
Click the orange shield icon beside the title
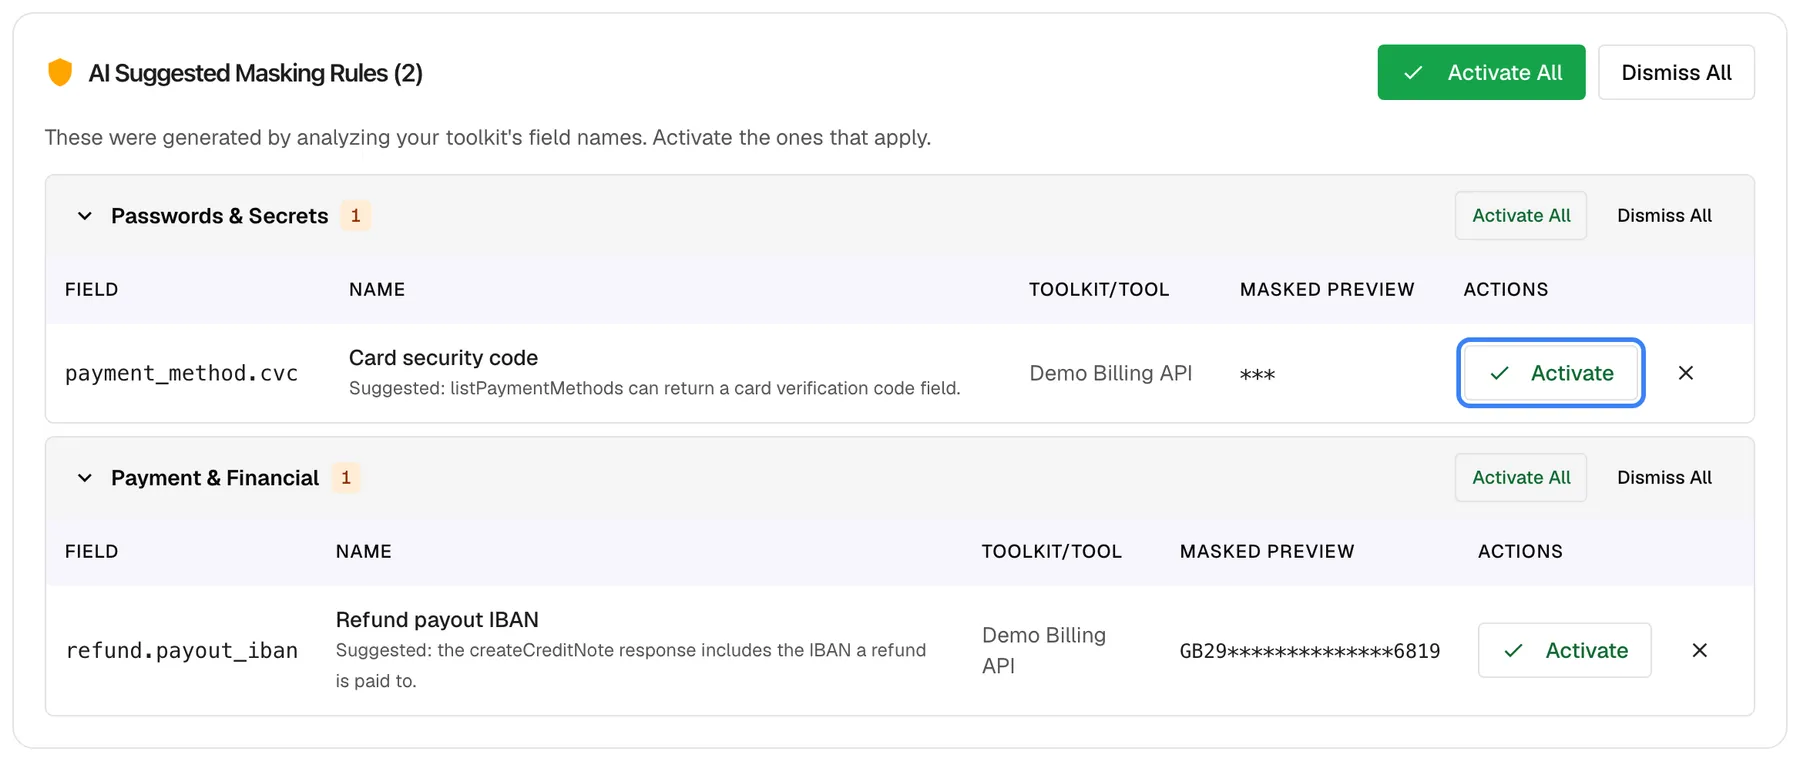pos(60,73)
